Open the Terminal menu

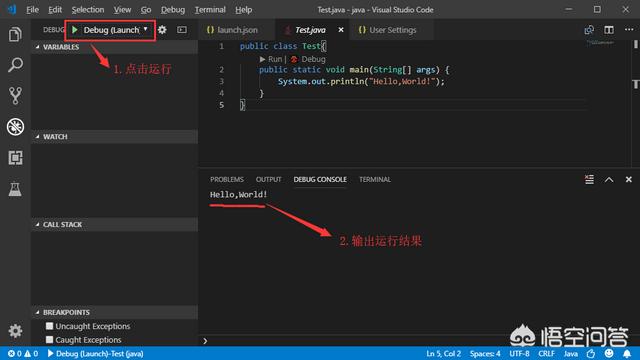point(210,9)
